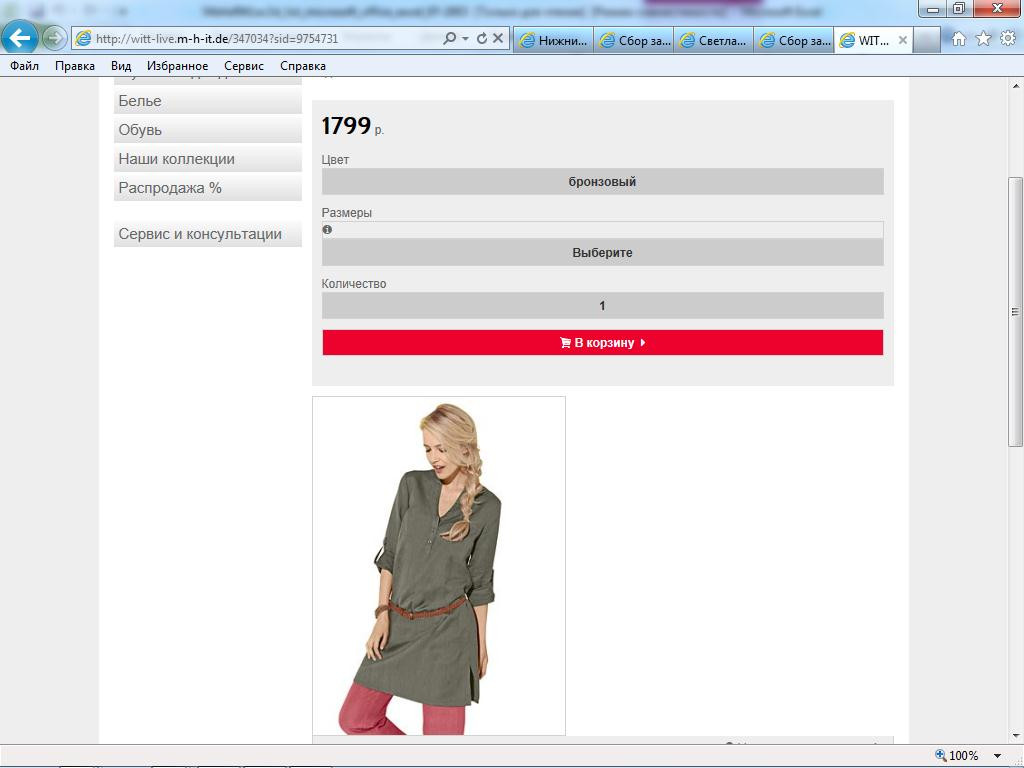The height and width of the screenshot is (768, 1024).
Task: Open the Home icon in the toolbar
Action: [x=959, y=39]
